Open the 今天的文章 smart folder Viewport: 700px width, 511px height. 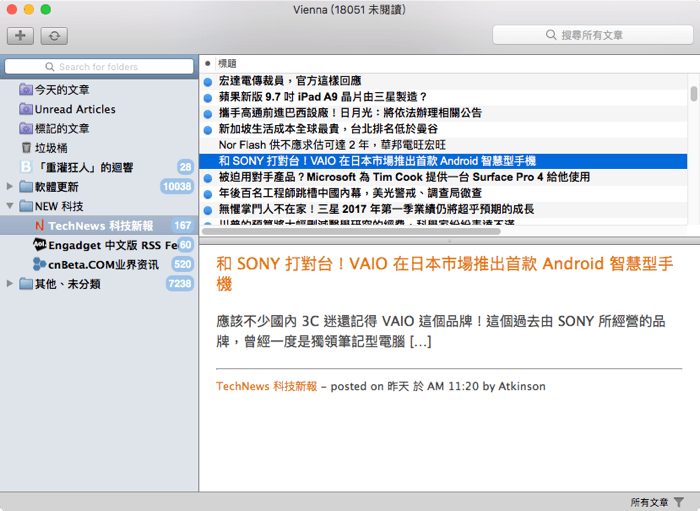point(61,89)
